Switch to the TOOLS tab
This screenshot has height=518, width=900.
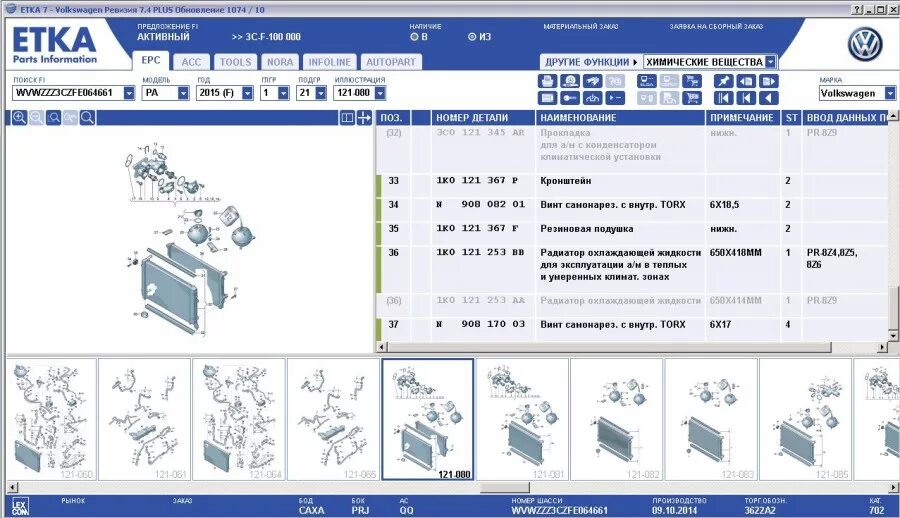pos(235,62)
